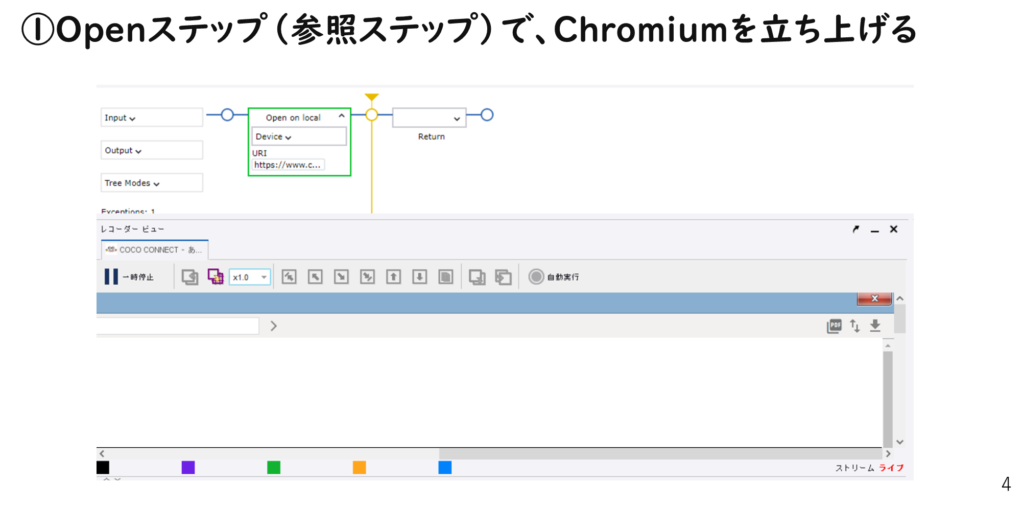Viewport: 1024px width, 509px height.
Task: Click the up-down arrows transfer icon
Action: pyautogui.click(x=855, y=326)
